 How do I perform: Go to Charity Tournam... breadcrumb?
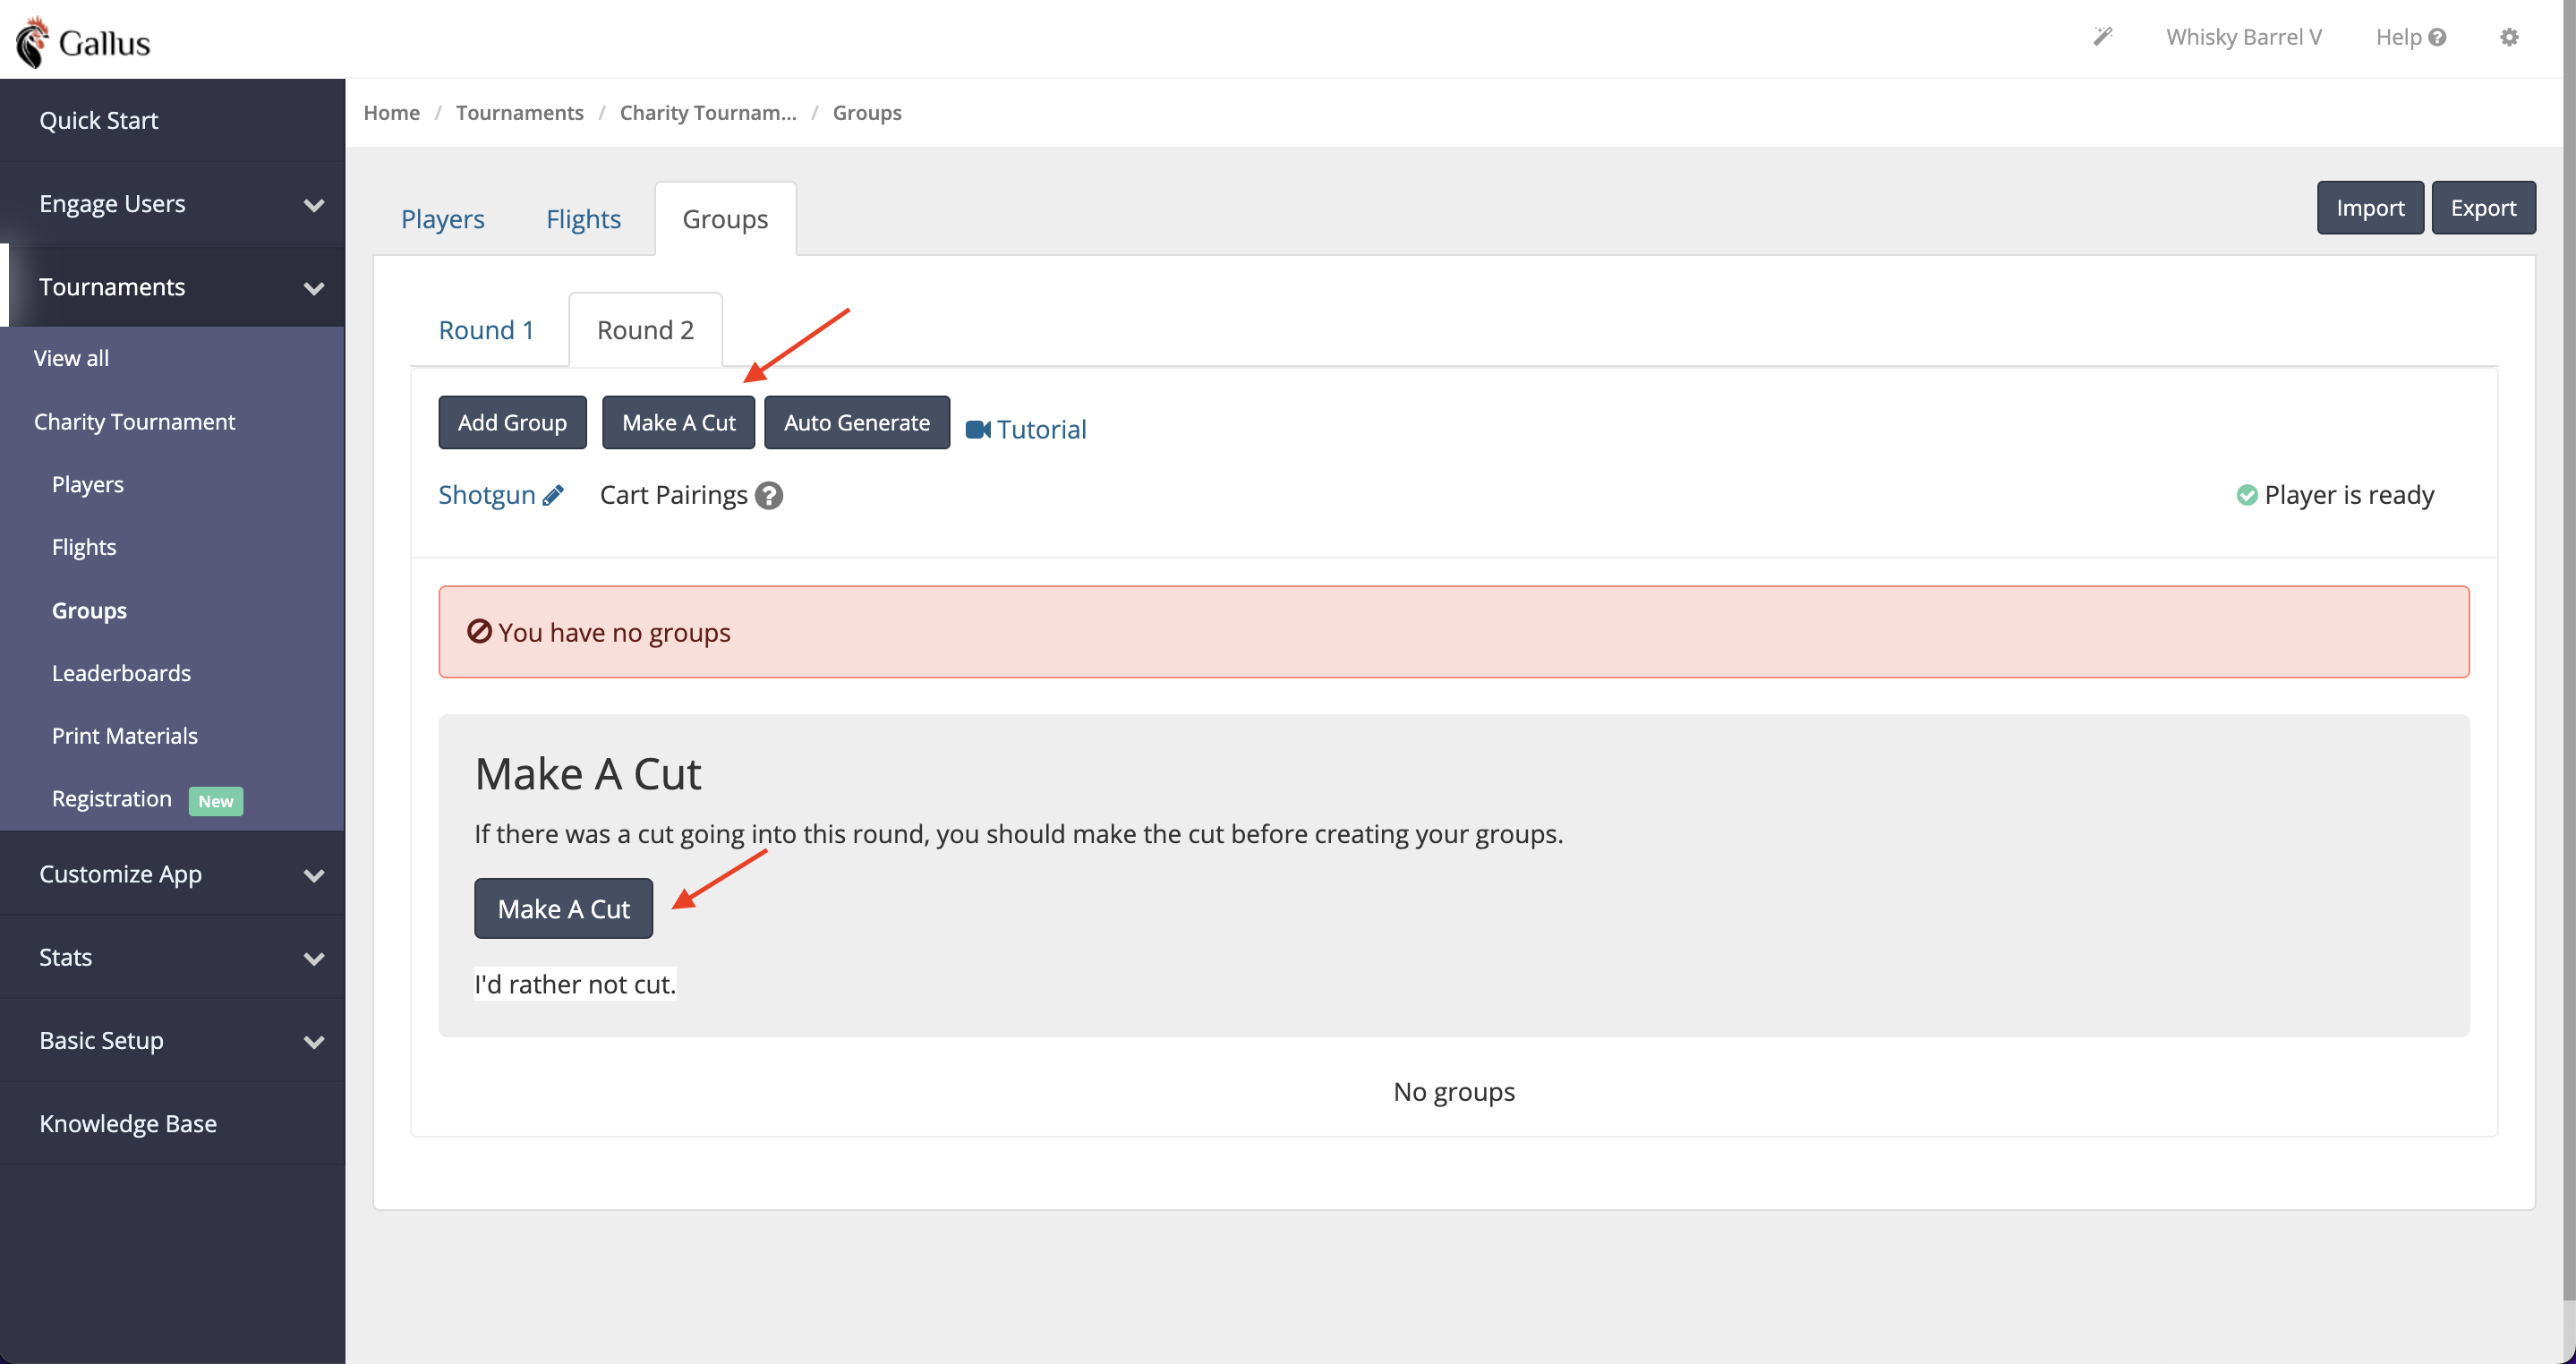click(708, 112)
